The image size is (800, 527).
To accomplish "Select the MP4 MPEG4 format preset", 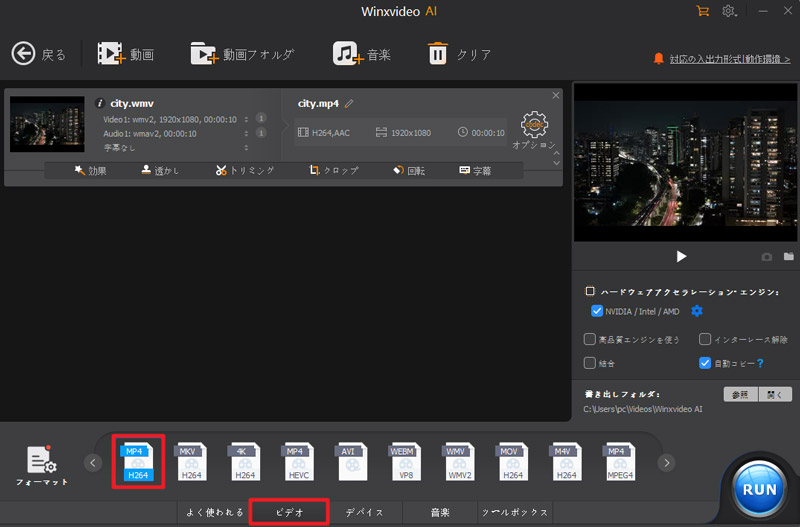I will click(x=620, y=462).
